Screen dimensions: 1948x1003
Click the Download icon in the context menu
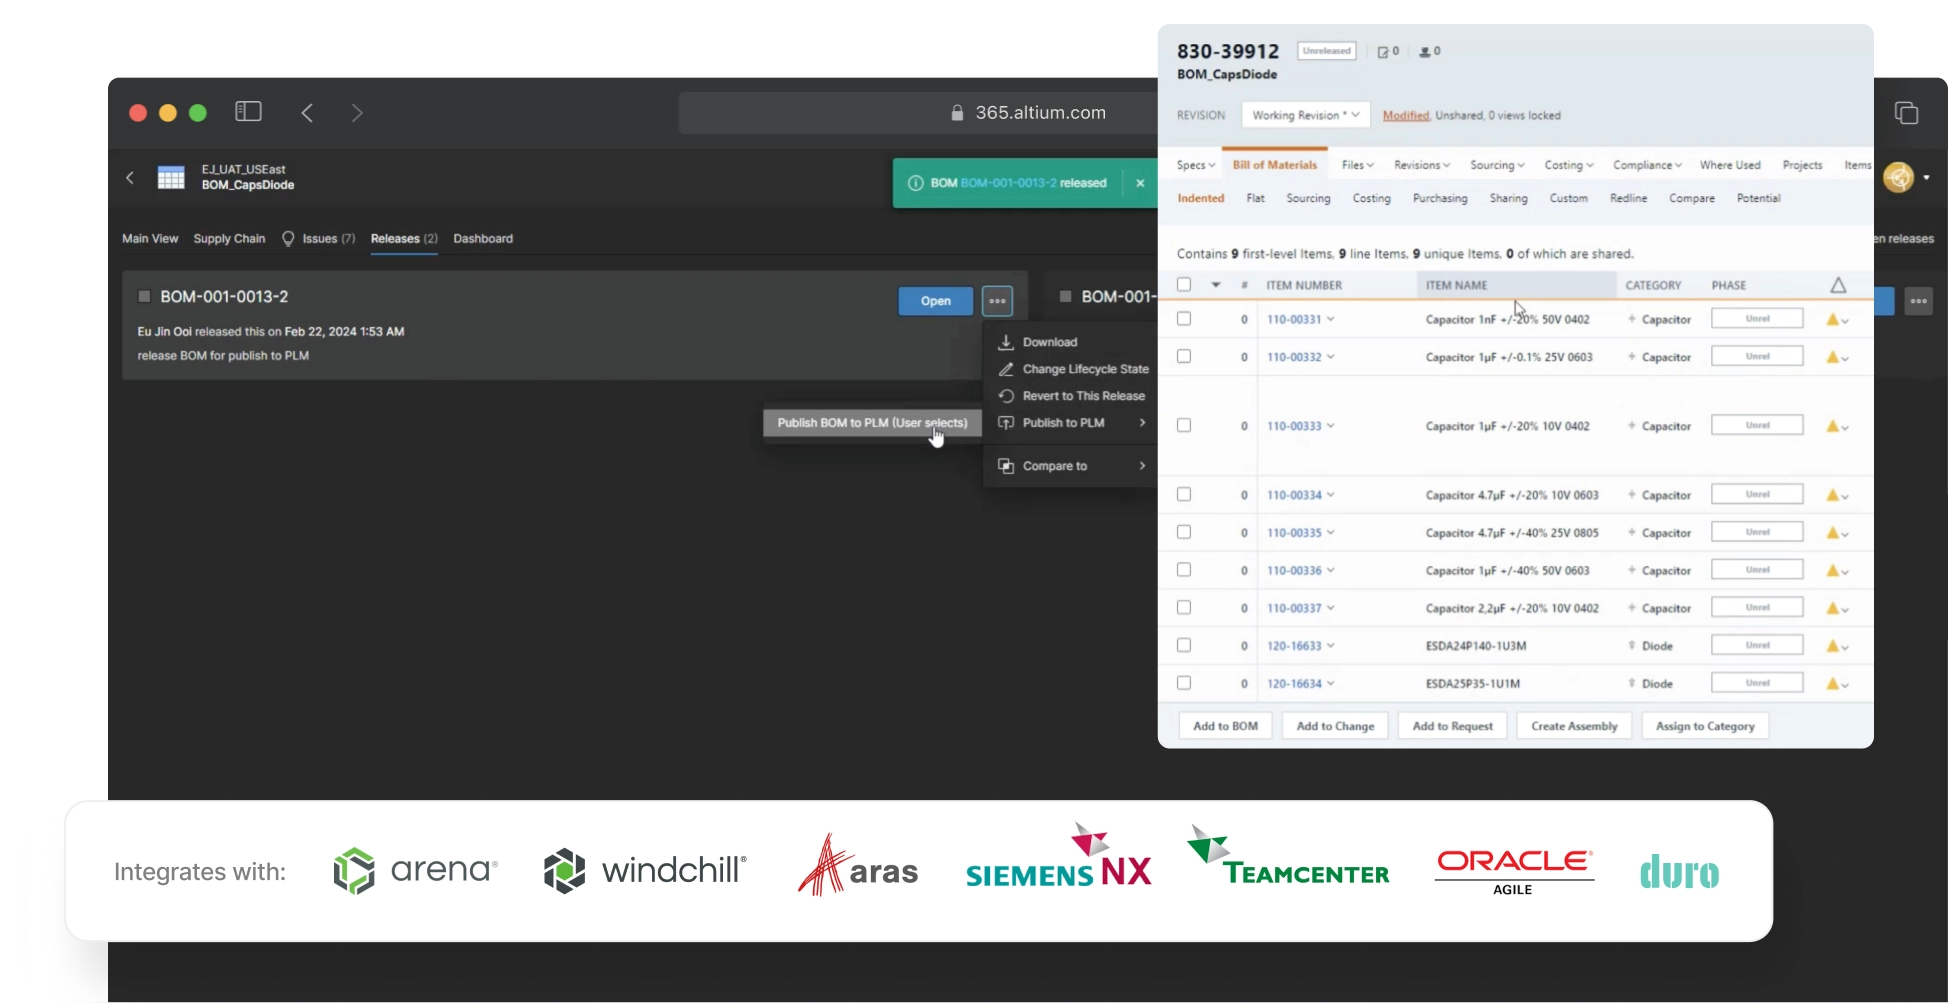coord(1006,342)
